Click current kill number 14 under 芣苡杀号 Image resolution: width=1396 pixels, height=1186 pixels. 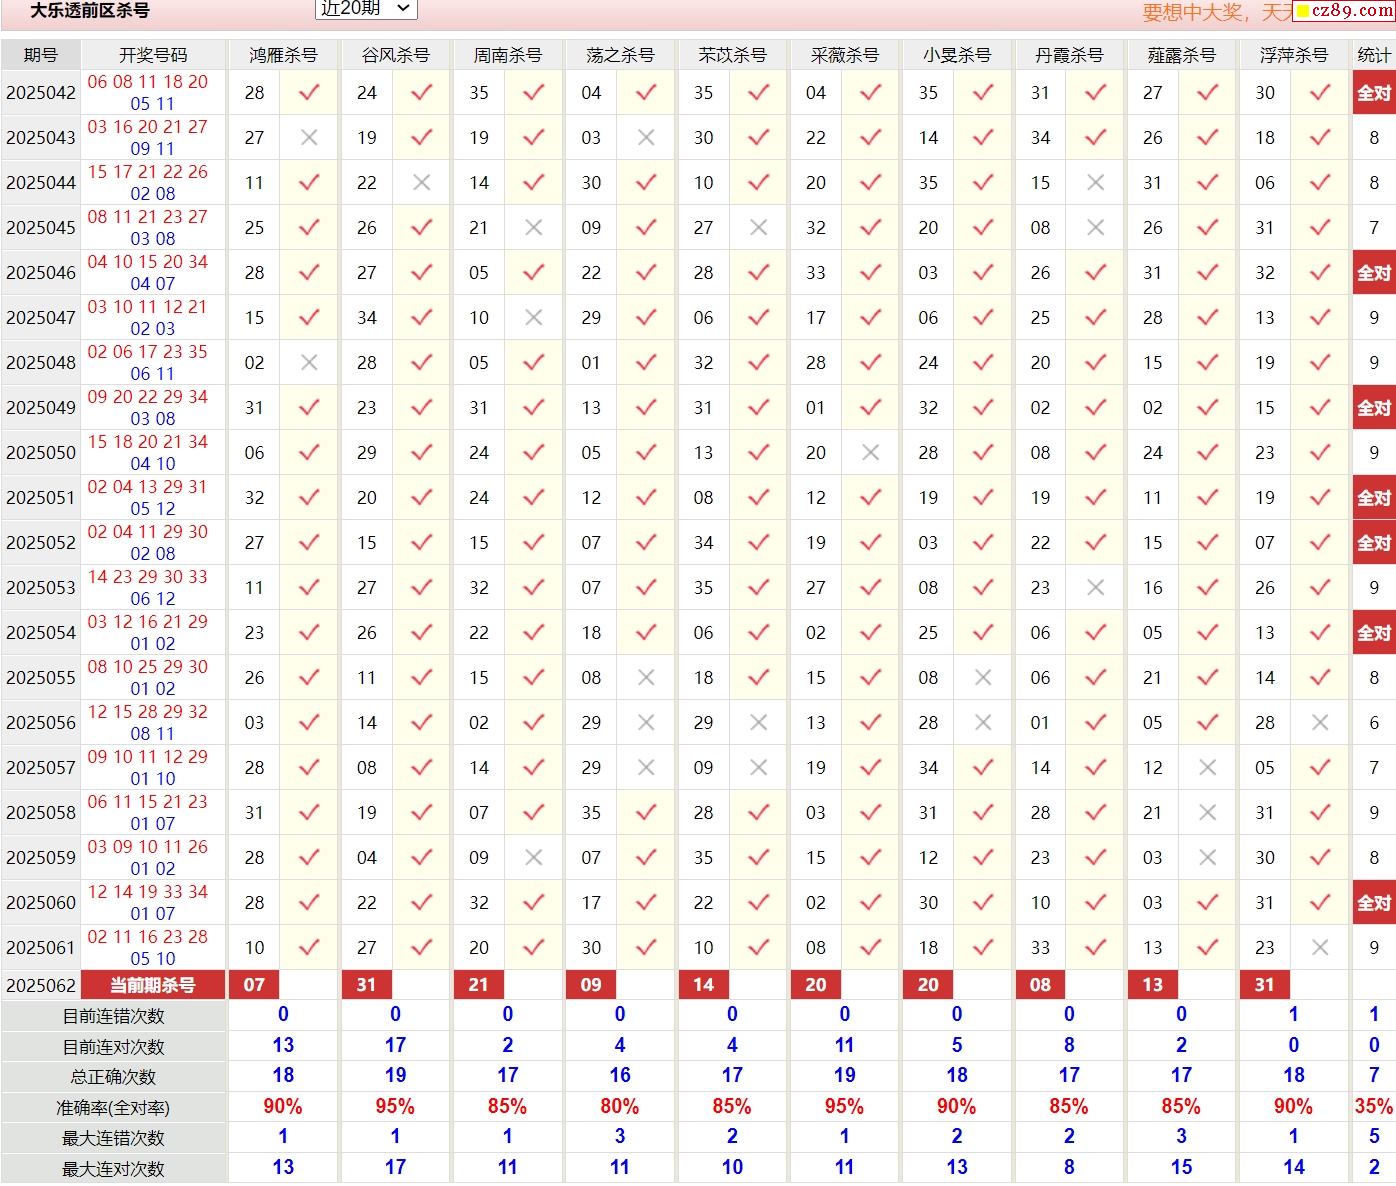(703, 985)
